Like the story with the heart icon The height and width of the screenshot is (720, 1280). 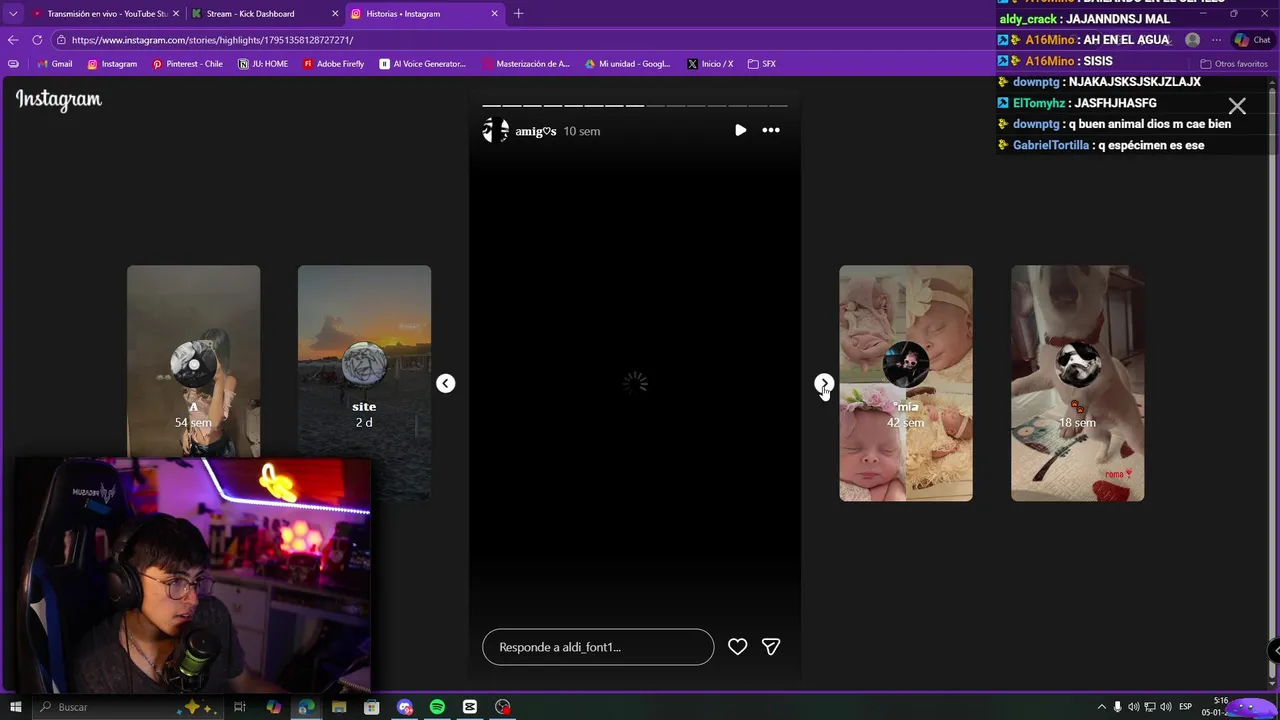click(737, 647)
